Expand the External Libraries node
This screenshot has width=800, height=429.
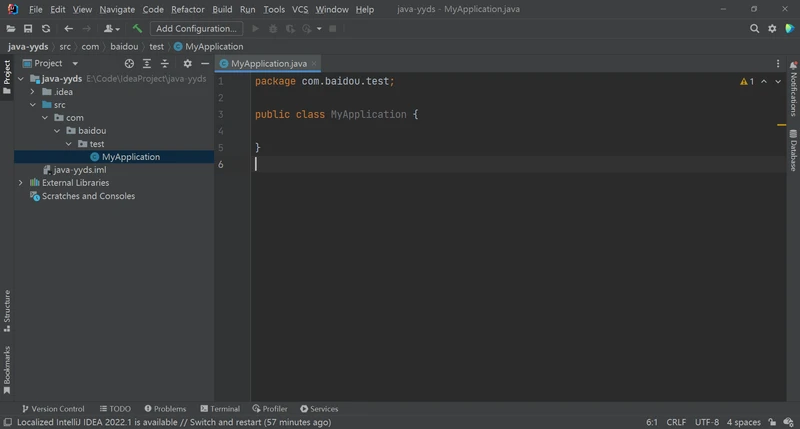20,183
